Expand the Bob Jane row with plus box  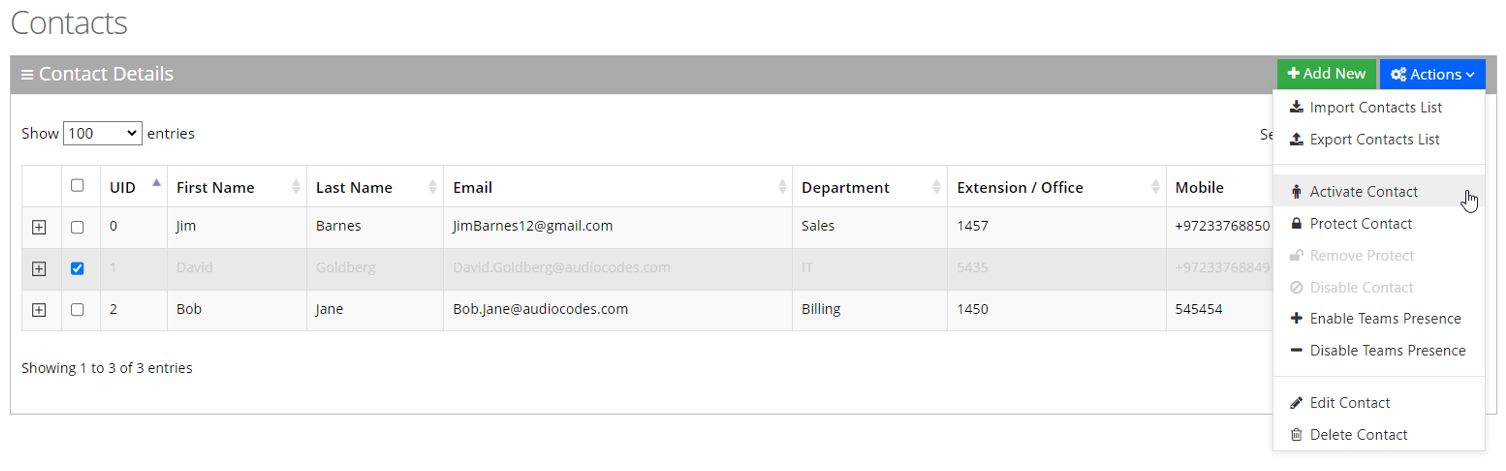tap(39, 310)
